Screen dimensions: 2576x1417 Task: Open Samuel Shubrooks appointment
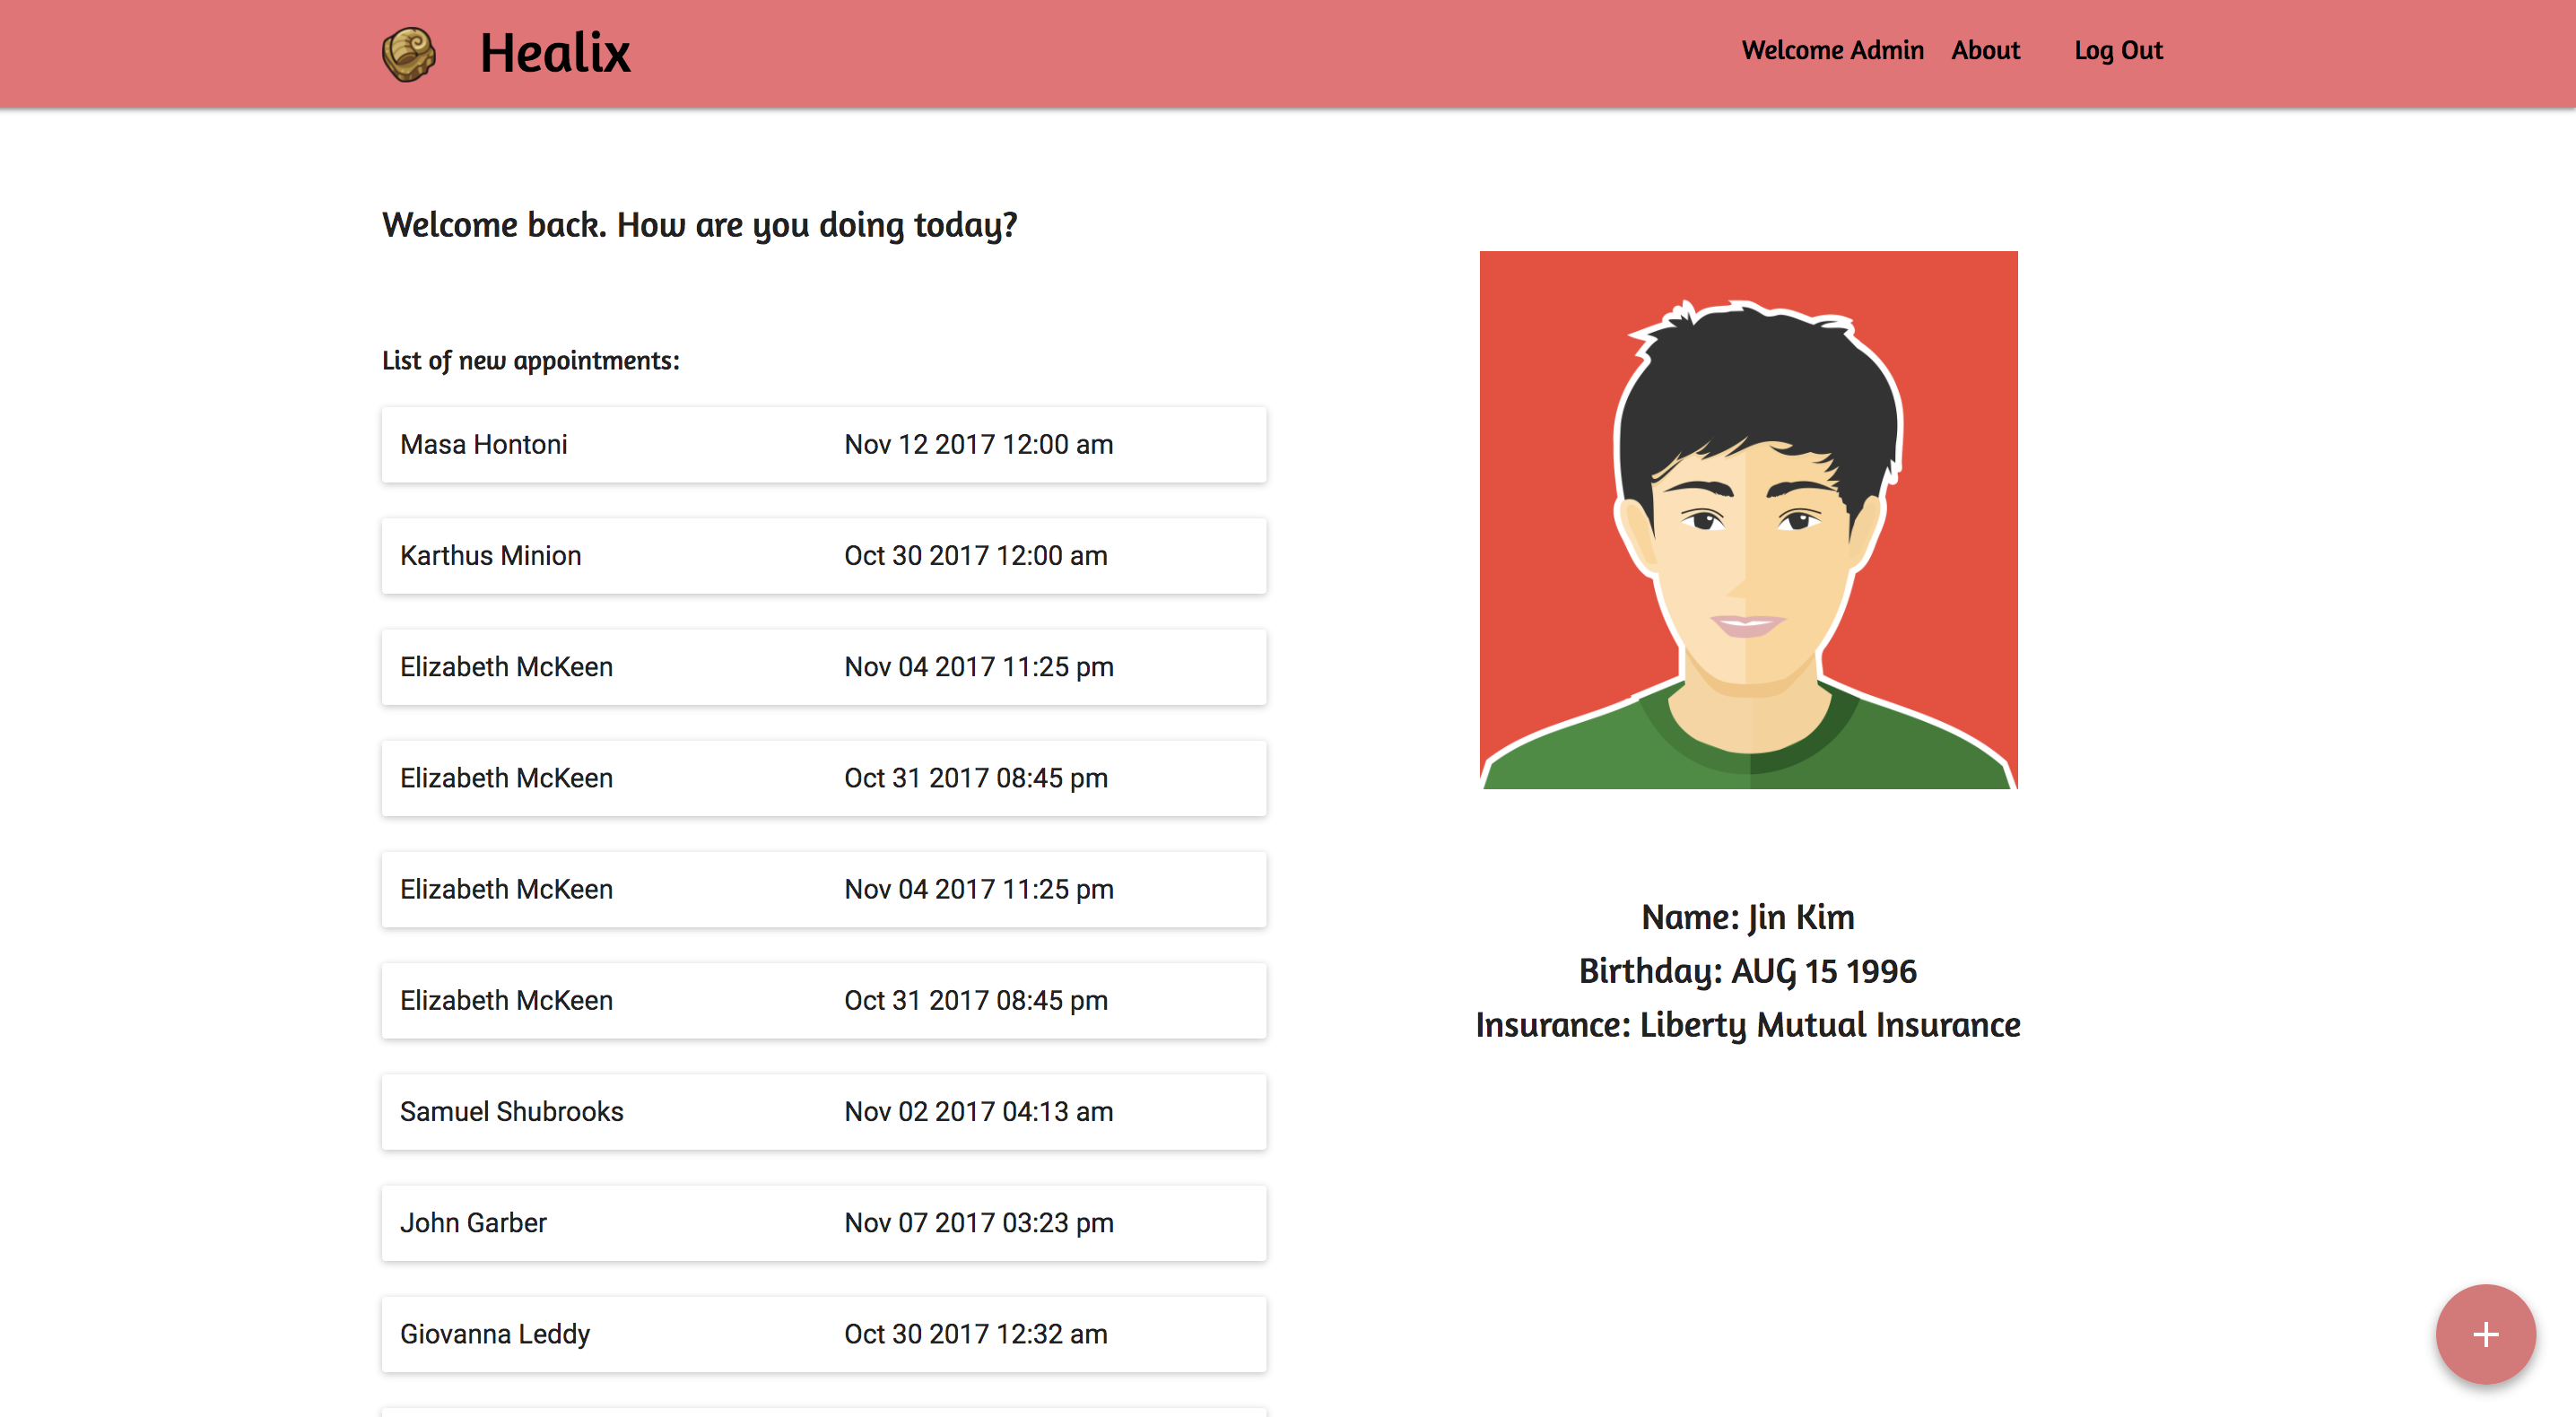823,1111
